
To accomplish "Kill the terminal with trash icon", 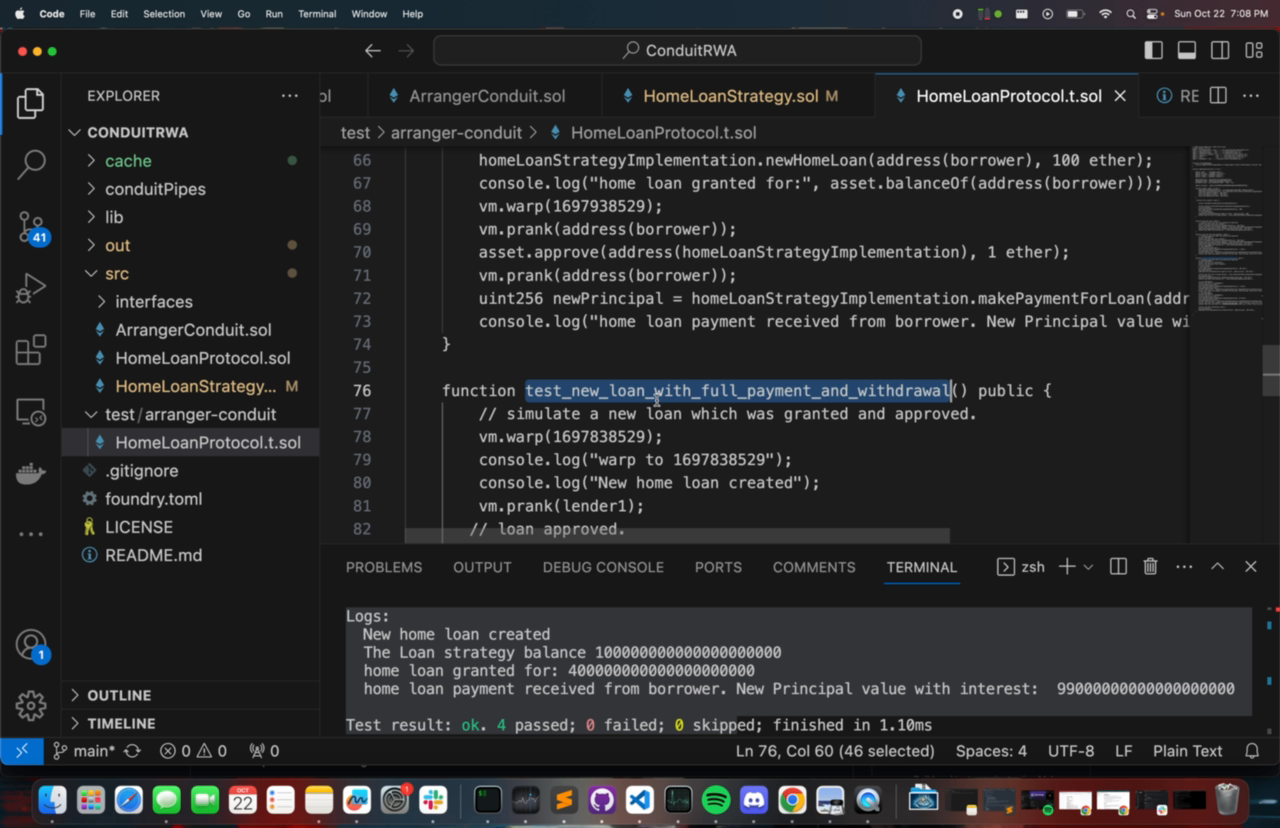I will click(x=1151, y=567).
